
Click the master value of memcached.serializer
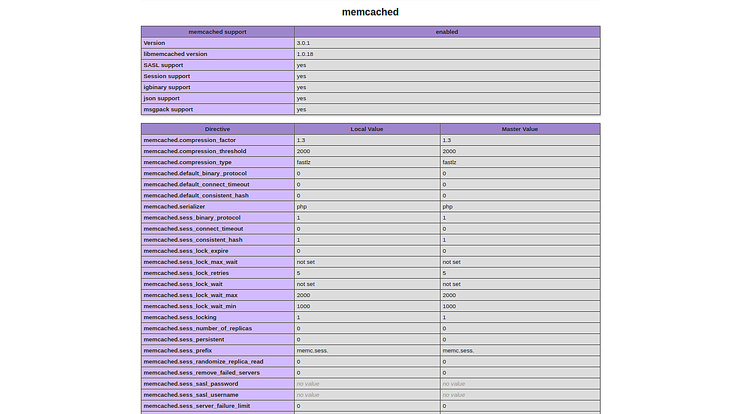[x=448, y=206]
